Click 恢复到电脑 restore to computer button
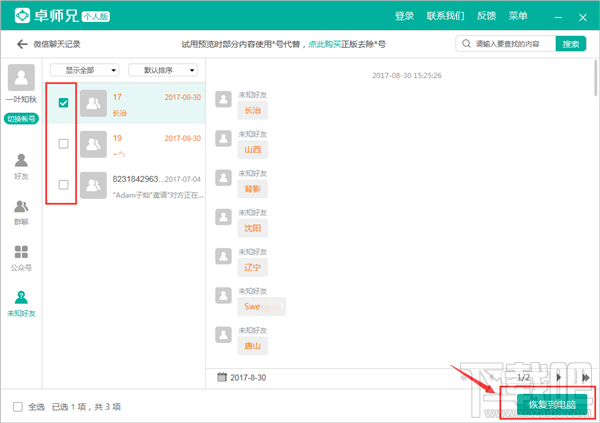This screenshot has height=423, width=600. (552, 405)
